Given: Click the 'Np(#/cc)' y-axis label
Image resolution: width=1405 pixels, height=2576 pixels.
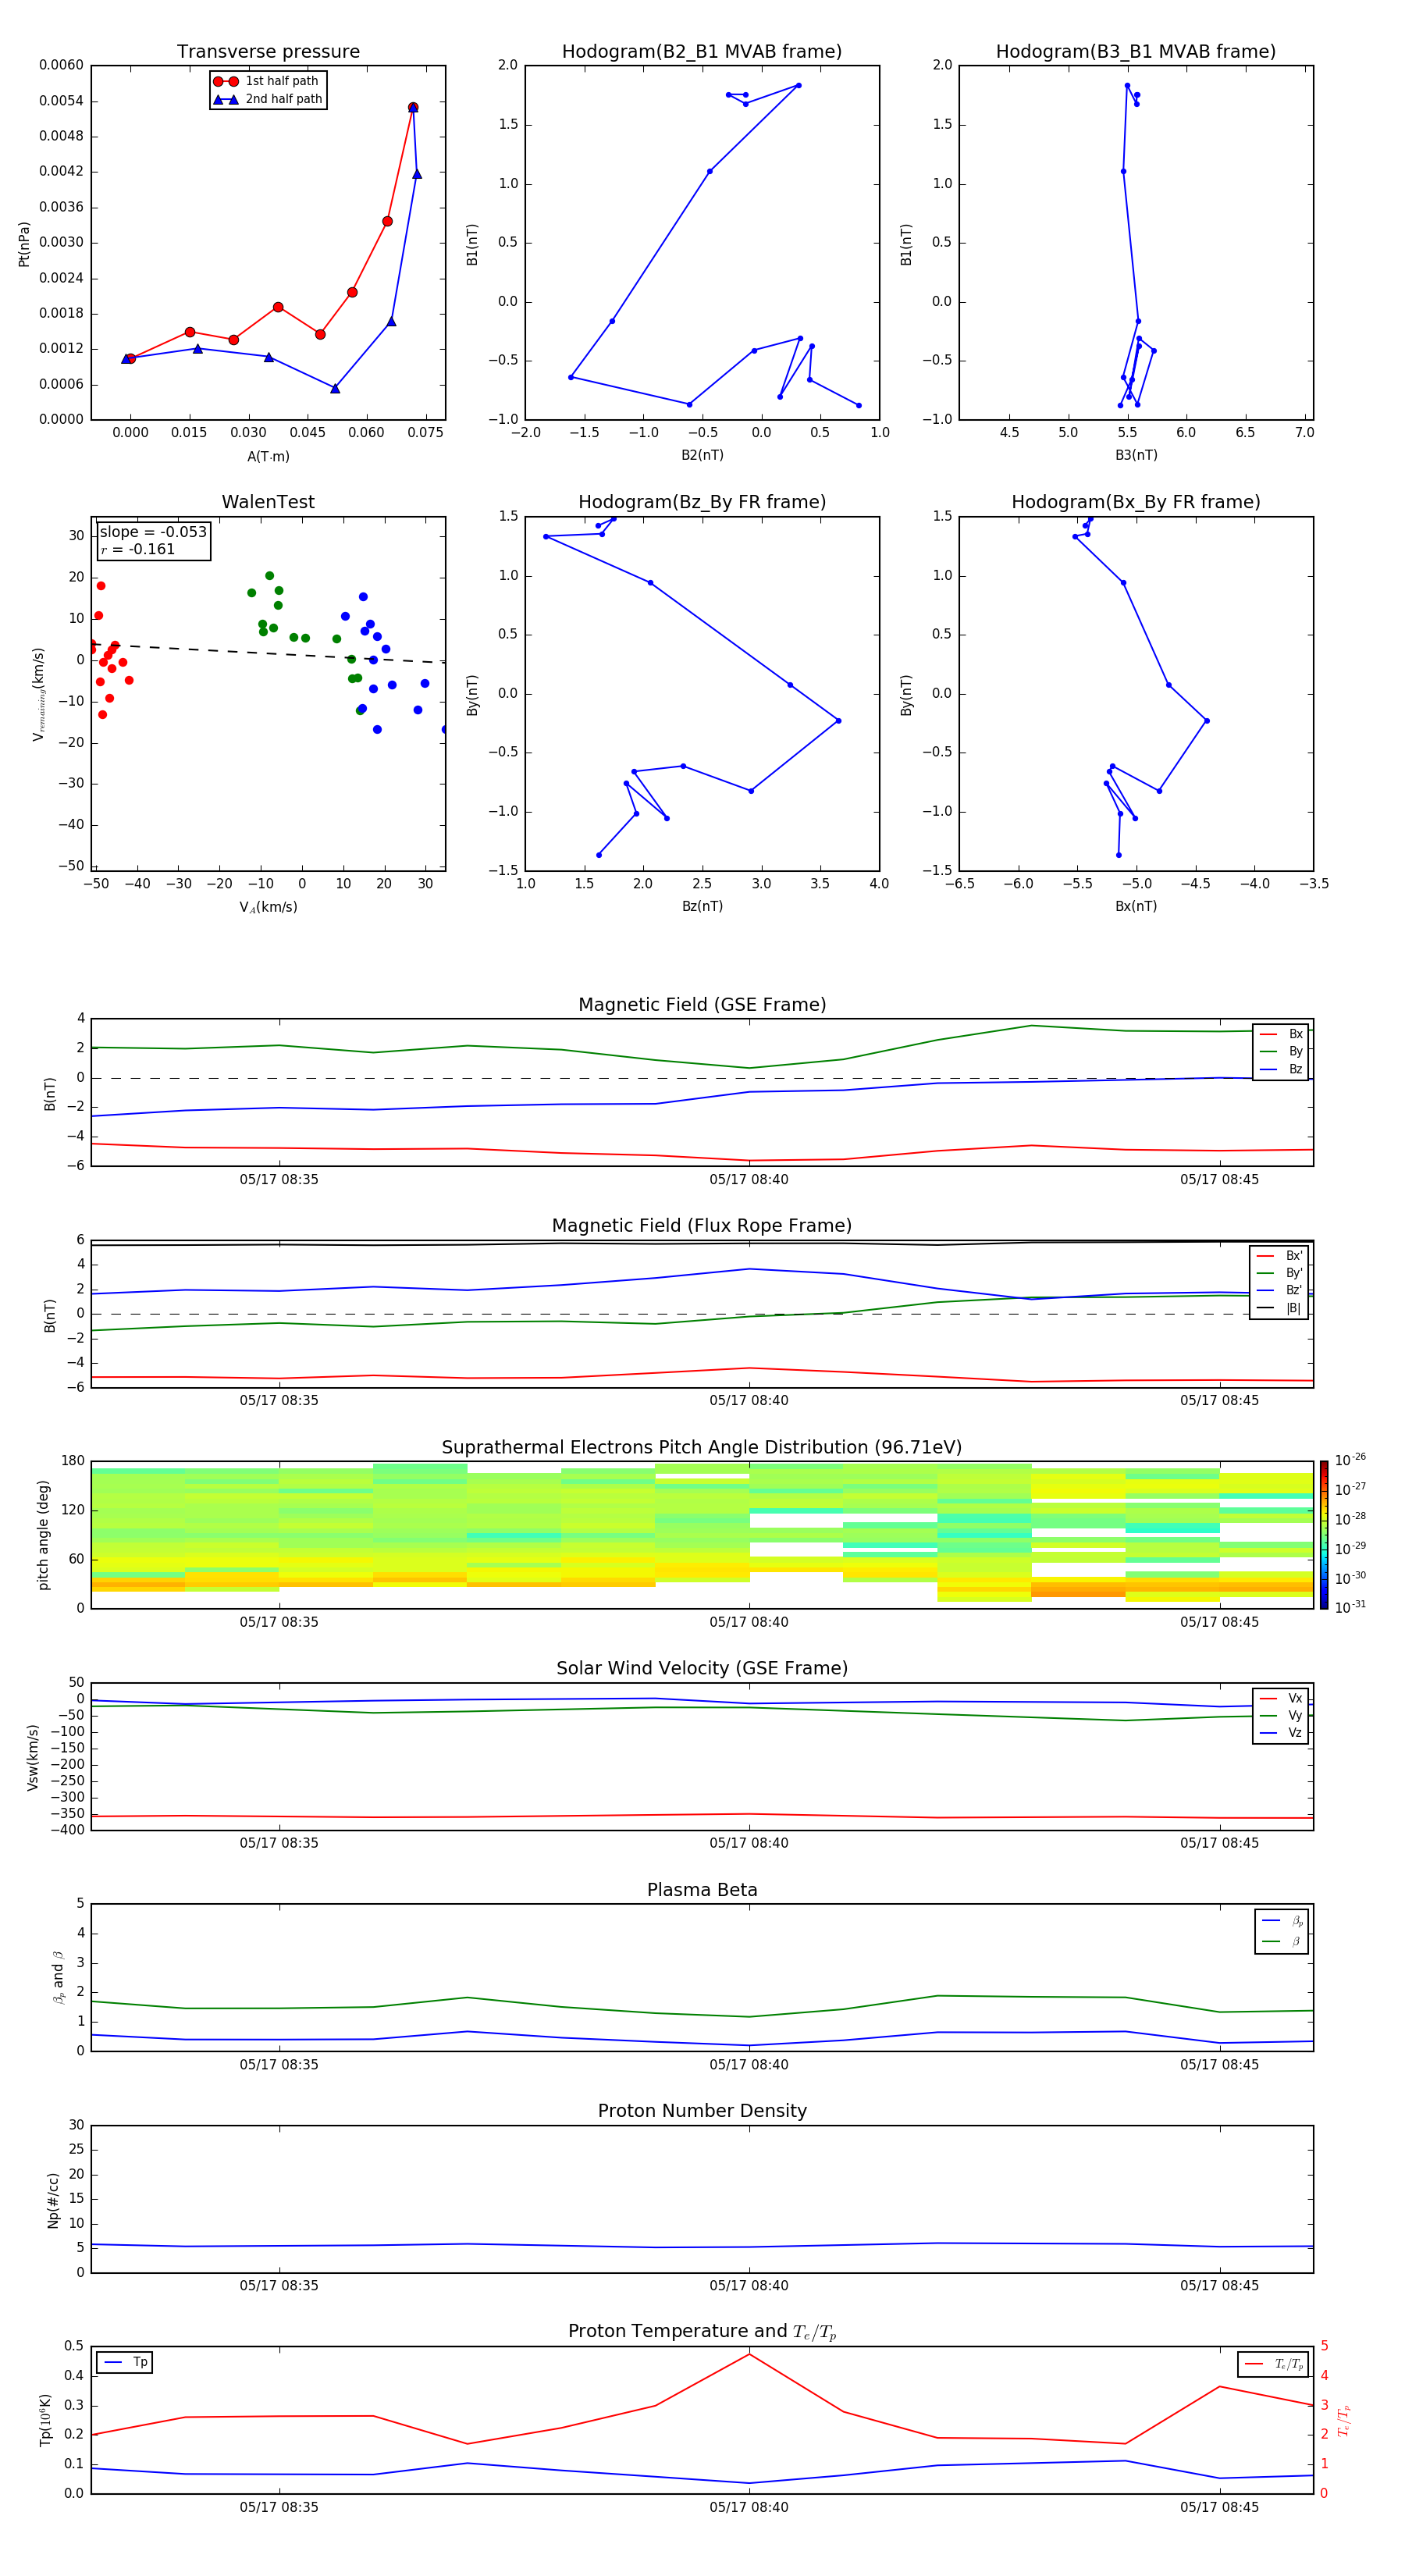Looking at the screenshot, I should click(53, 2200).
